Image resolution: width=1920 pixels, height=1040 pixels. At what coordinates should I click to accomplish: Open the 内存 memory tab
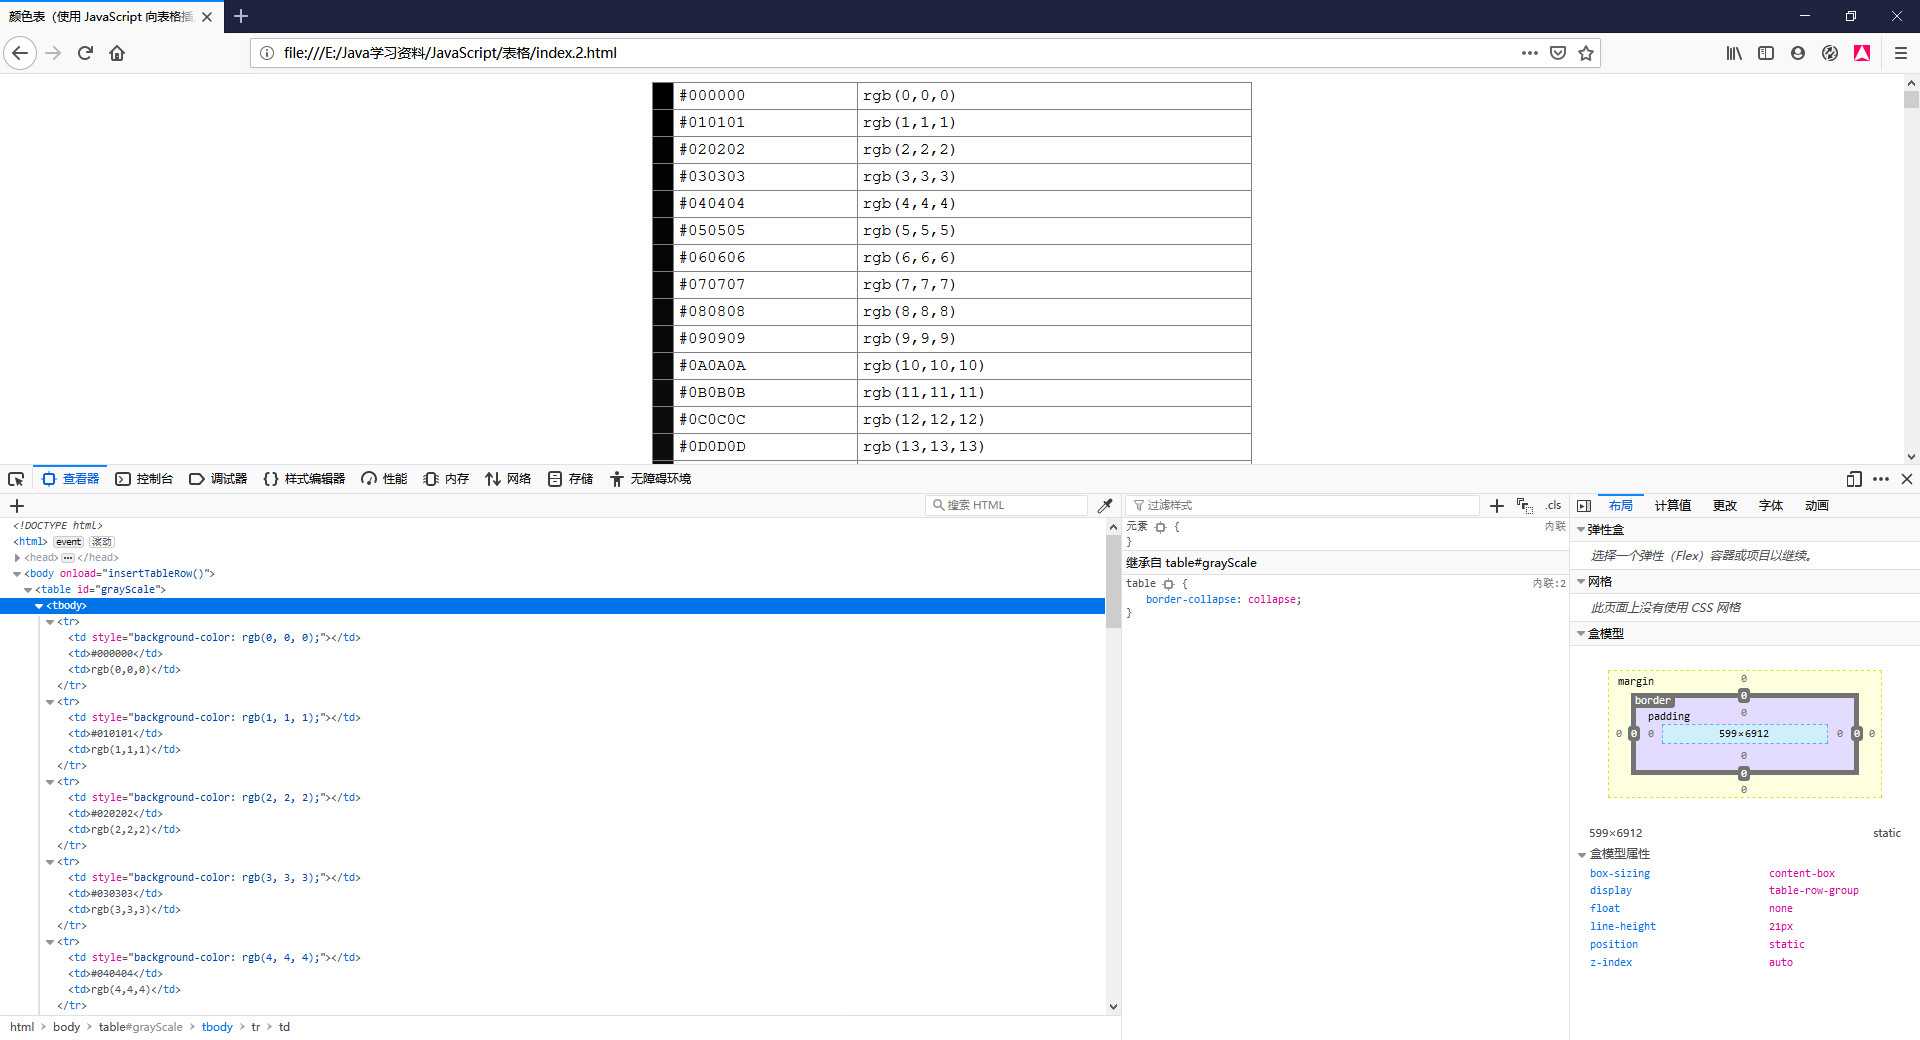coord(446,479)
